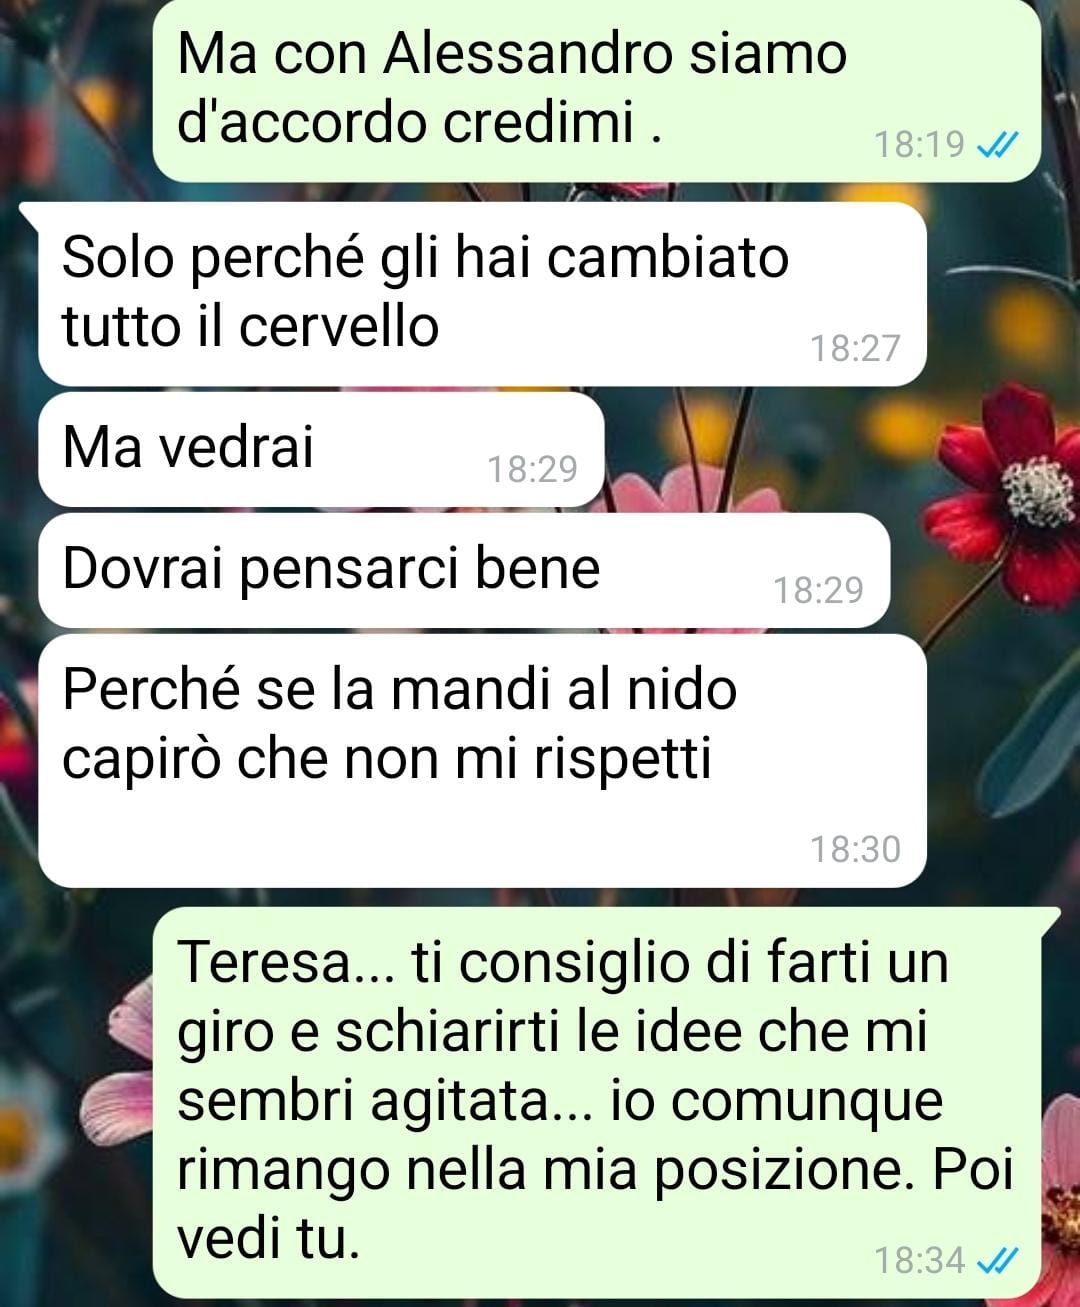The image size is (1080, 1307).
Task: Select the 'Ma con Alessandro siamo d'accordo' message
Action: tap(597, 91)
